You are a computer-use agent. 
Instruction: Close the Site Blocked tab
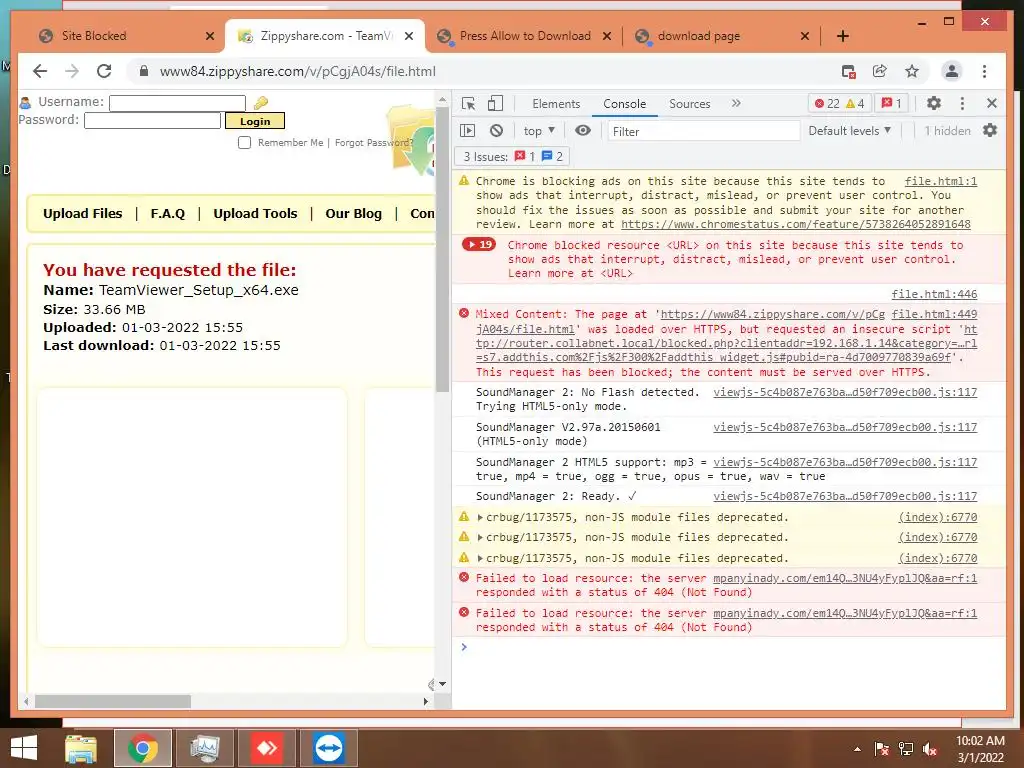click(x=210, y=36)
